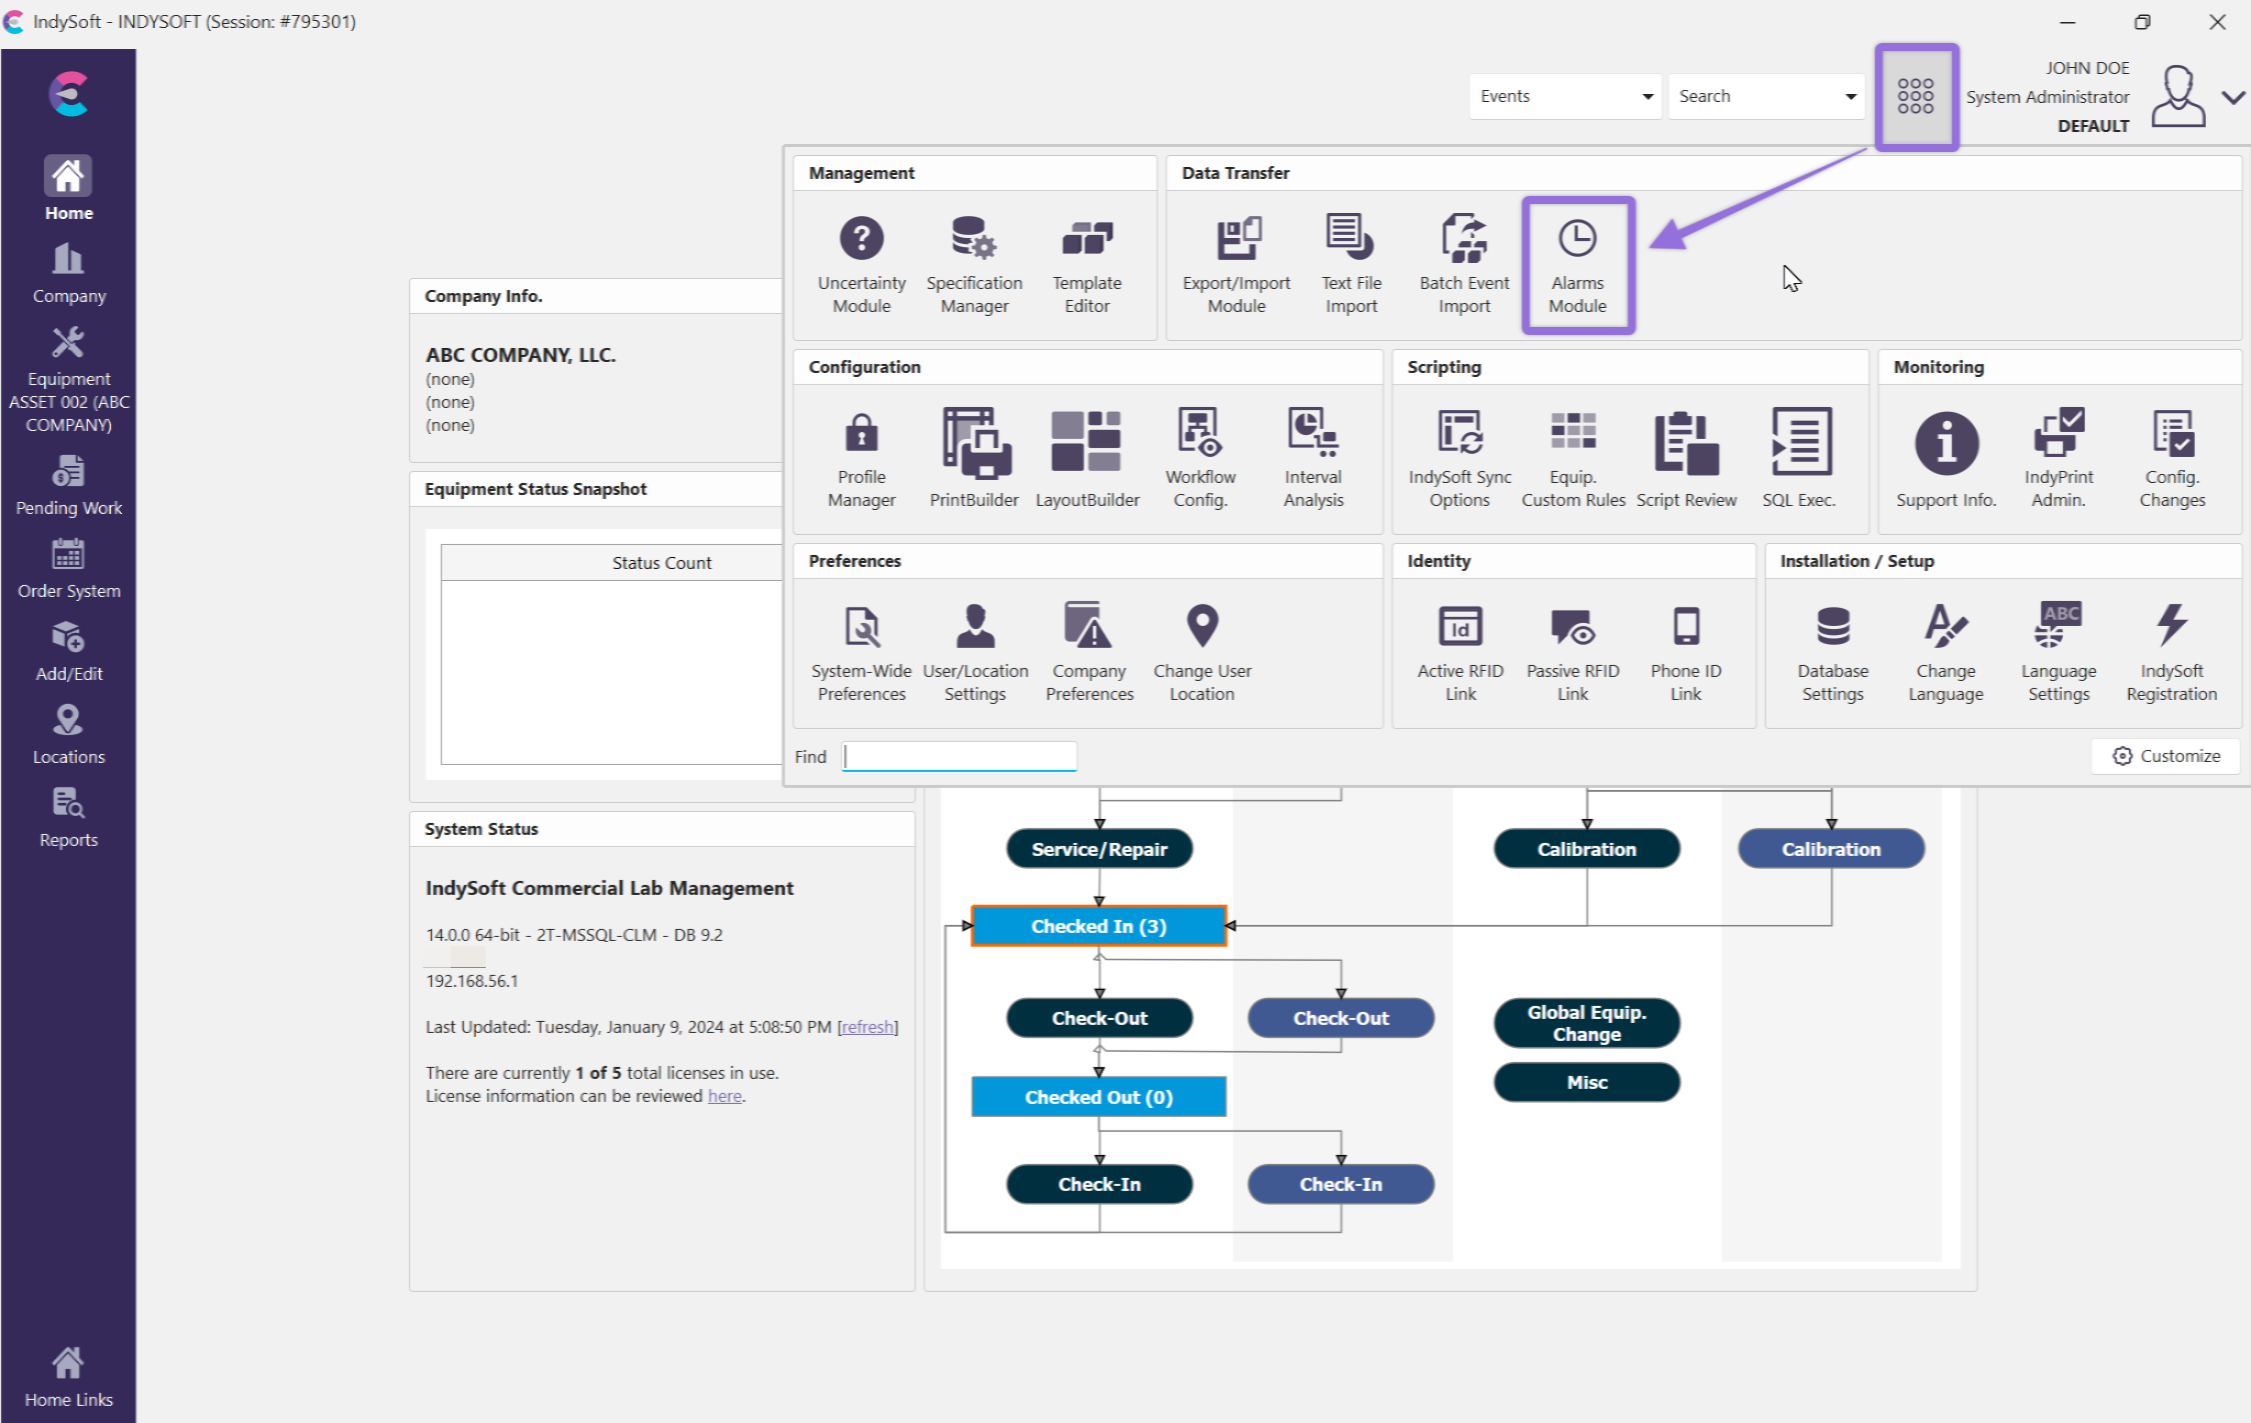Open Database Settings
The image size is (2251, 1423).
pos(1832,651)
